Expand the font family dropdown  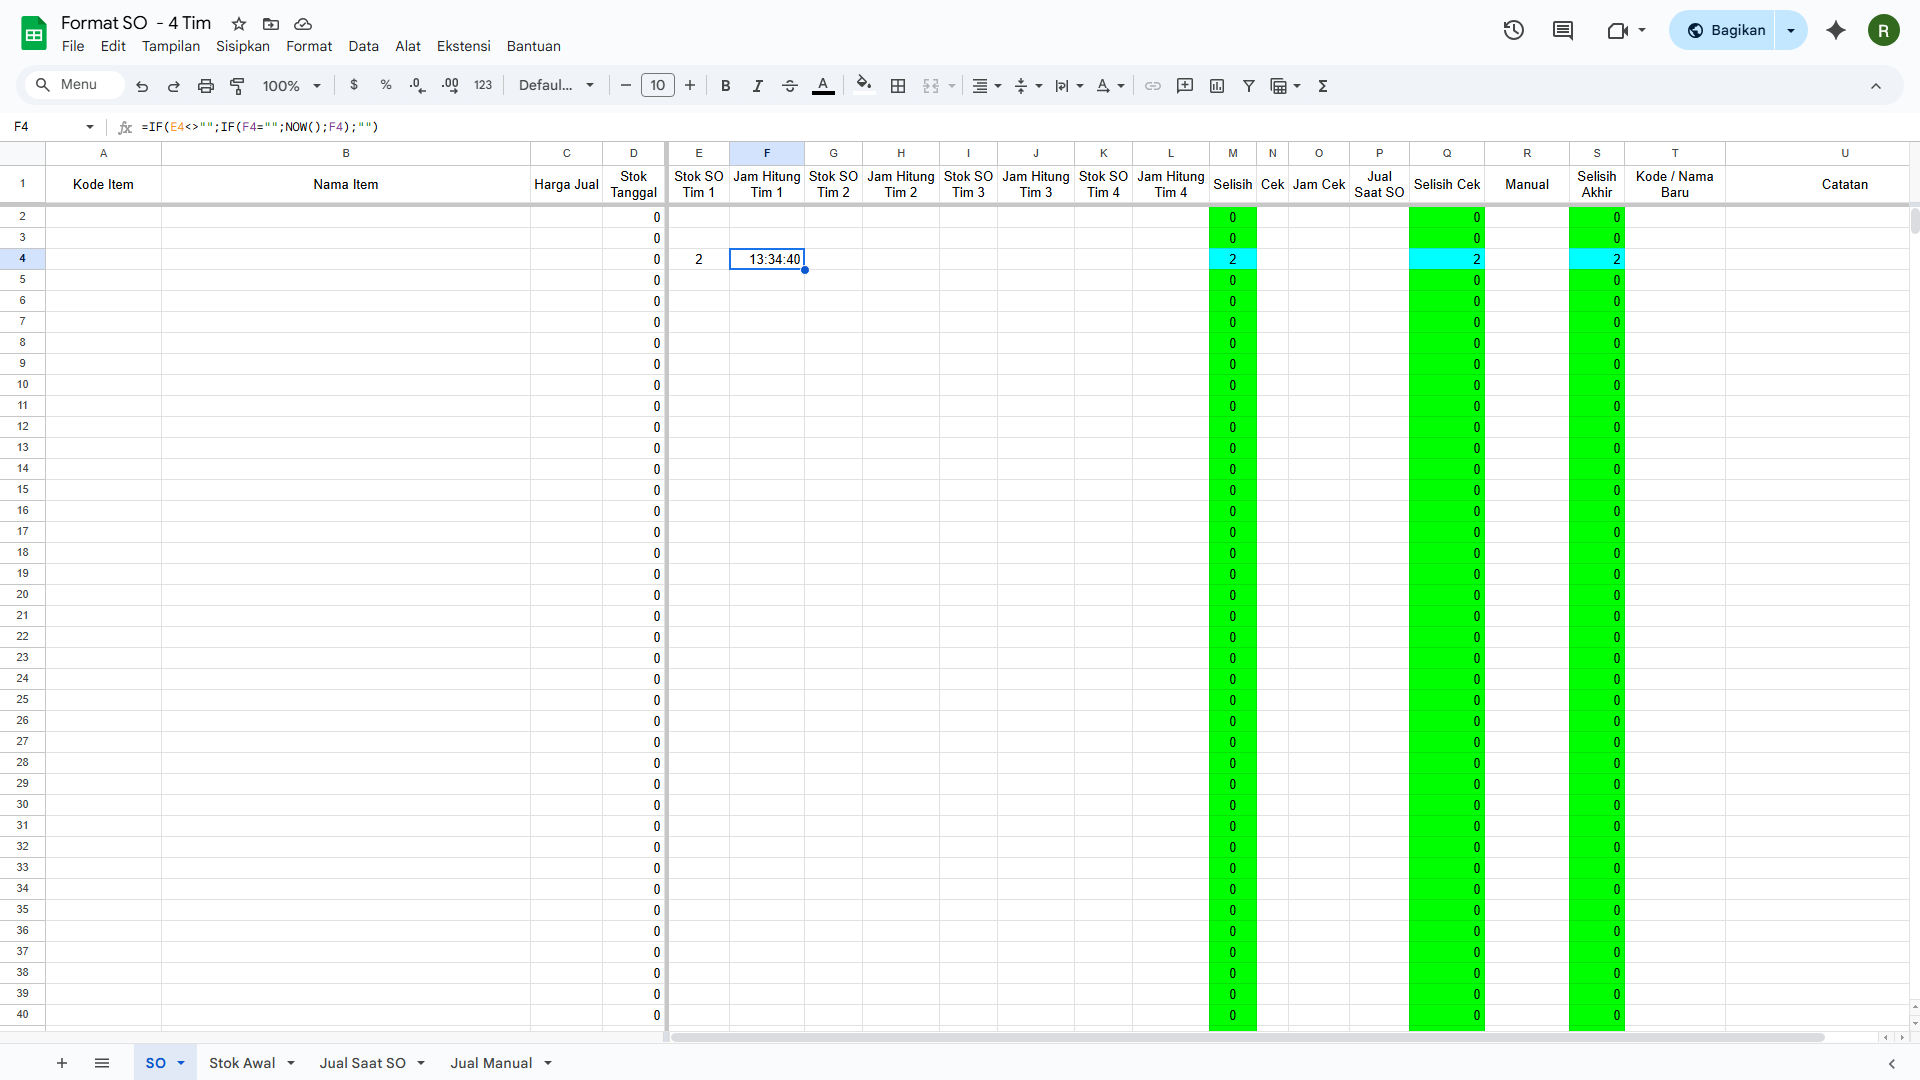coord(557,86)
